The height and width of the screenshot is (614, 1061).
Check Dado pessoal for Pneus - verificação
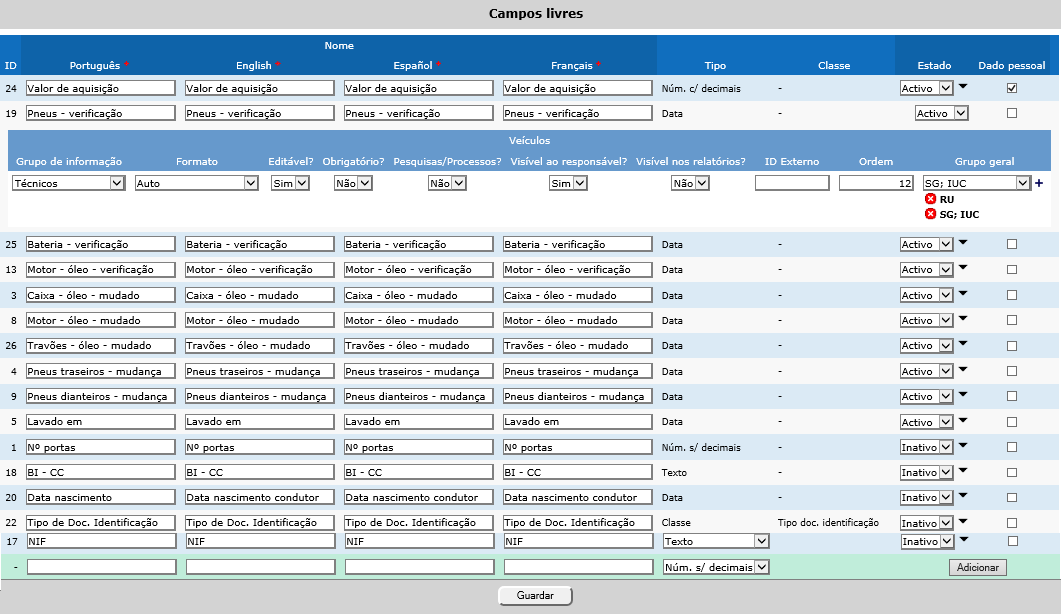(1012, 113)
